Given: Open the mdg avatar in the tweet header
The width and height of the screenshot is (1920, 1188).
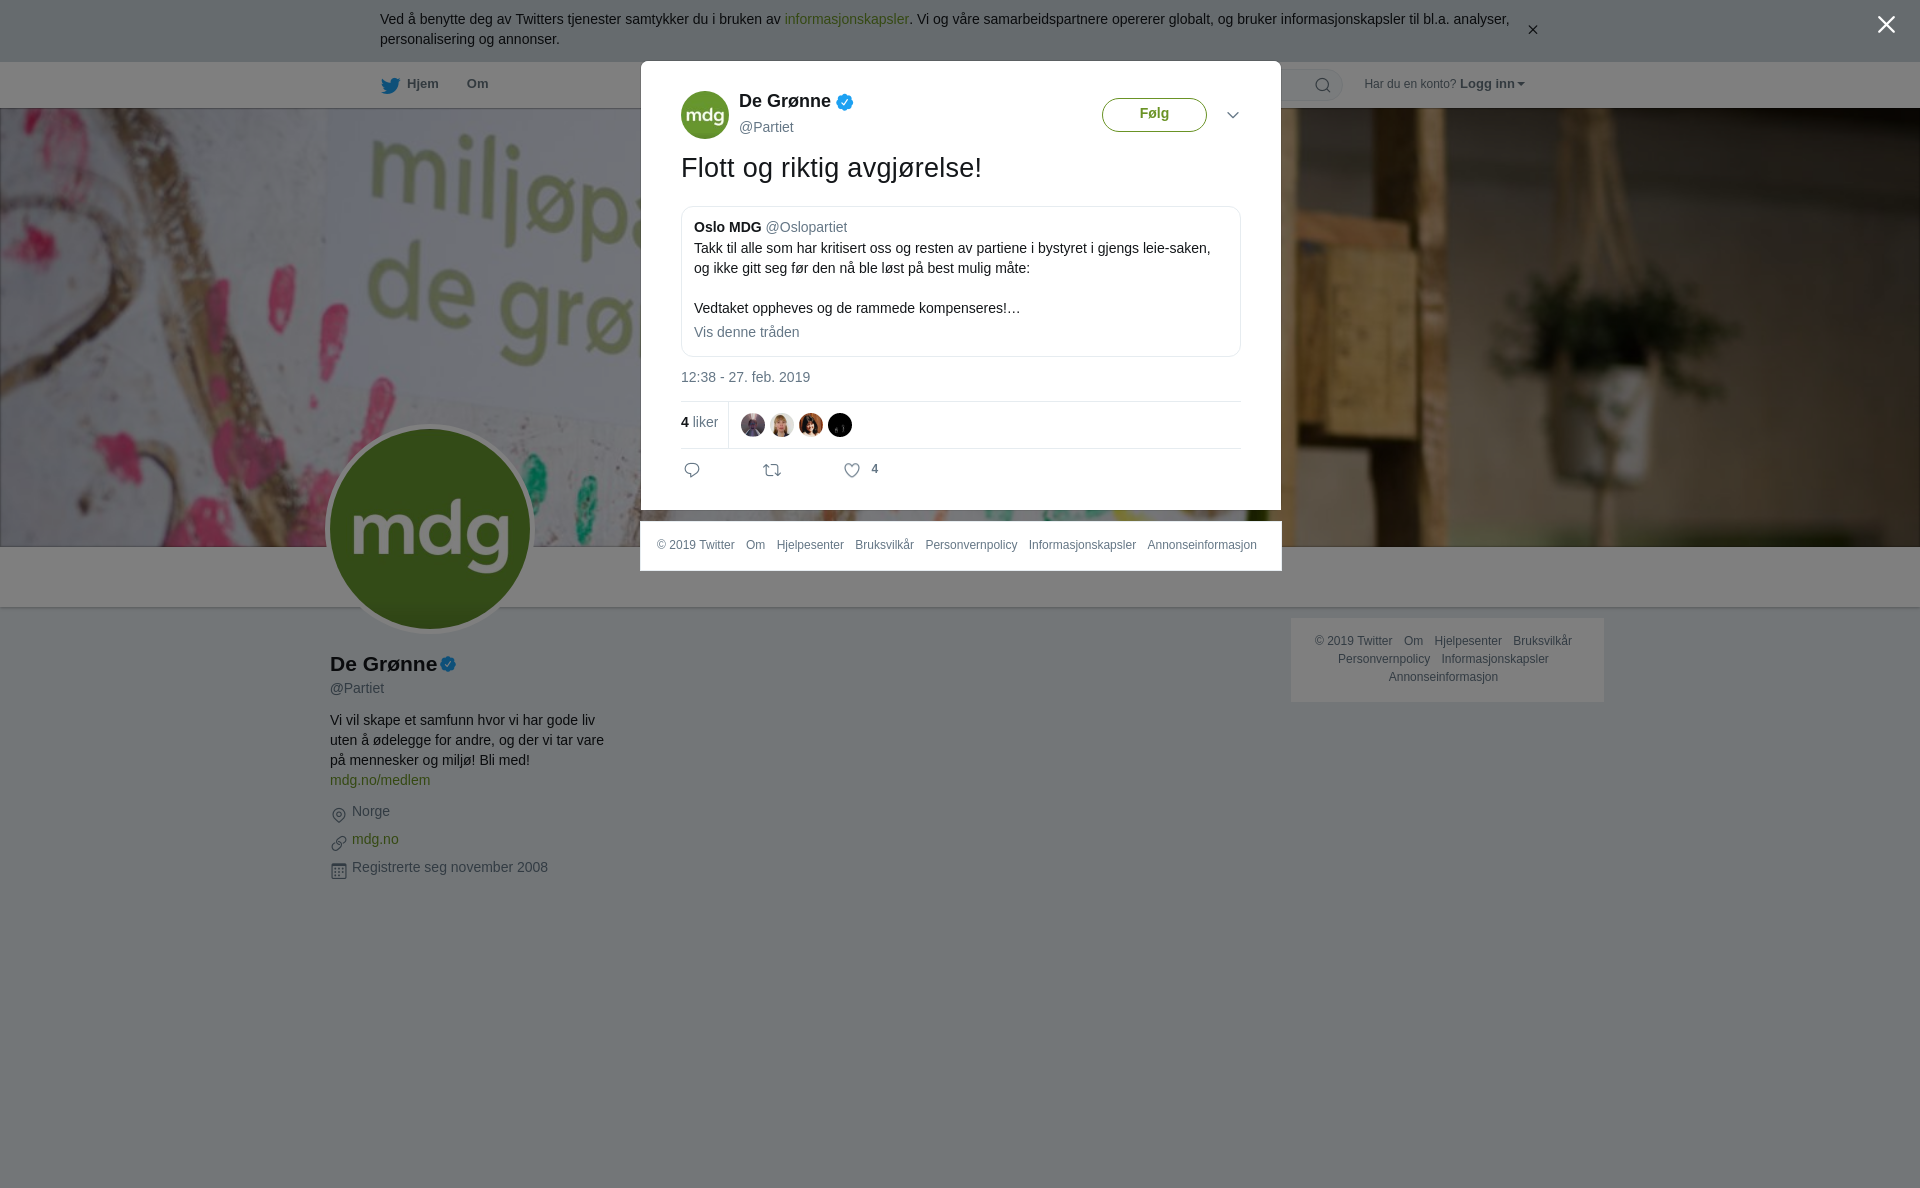Looking at the screenshot, I should [x=705, y=115].
